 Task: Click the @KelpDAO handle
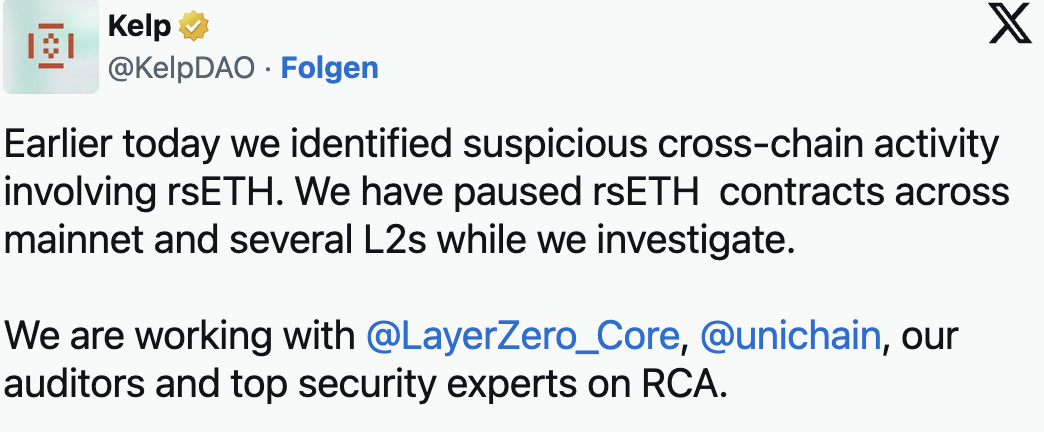181,68
